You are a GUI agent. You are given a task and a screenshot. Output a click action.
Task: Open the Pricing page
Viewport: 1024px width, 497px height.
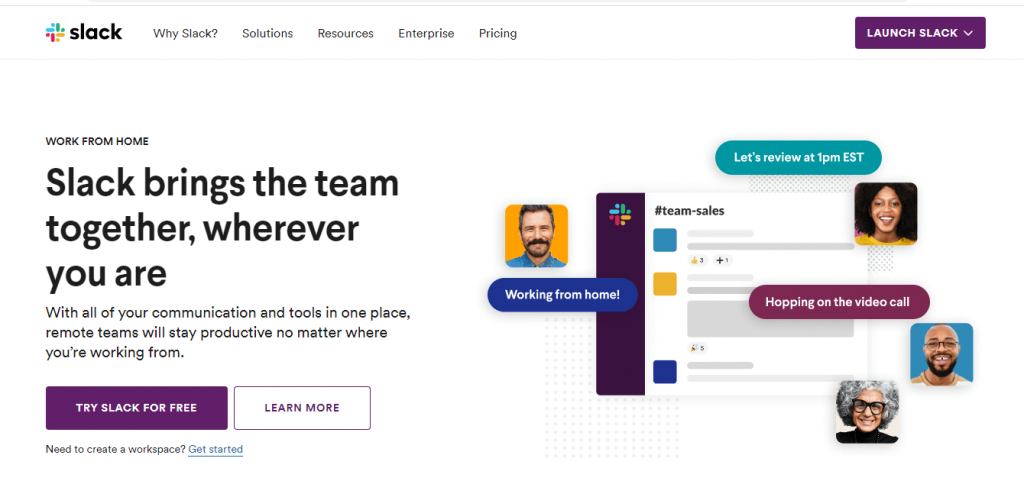click(498, 33)
